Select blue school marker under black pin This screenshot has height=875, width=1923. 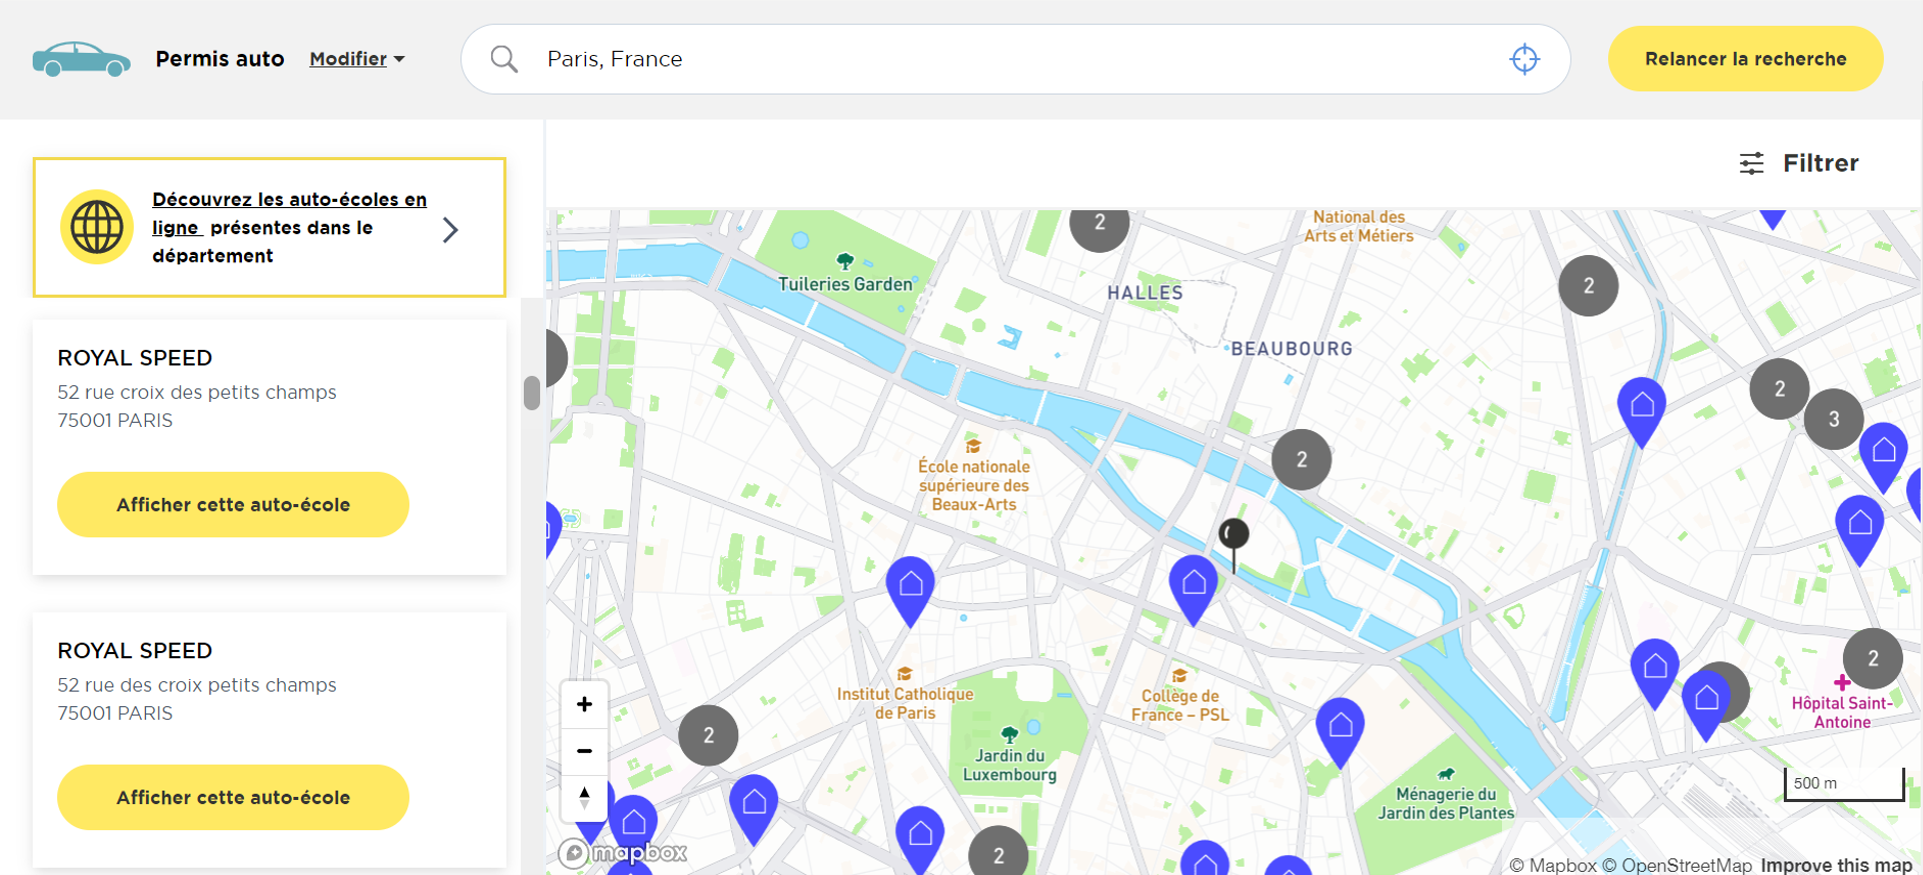[x=1194, y=588]
